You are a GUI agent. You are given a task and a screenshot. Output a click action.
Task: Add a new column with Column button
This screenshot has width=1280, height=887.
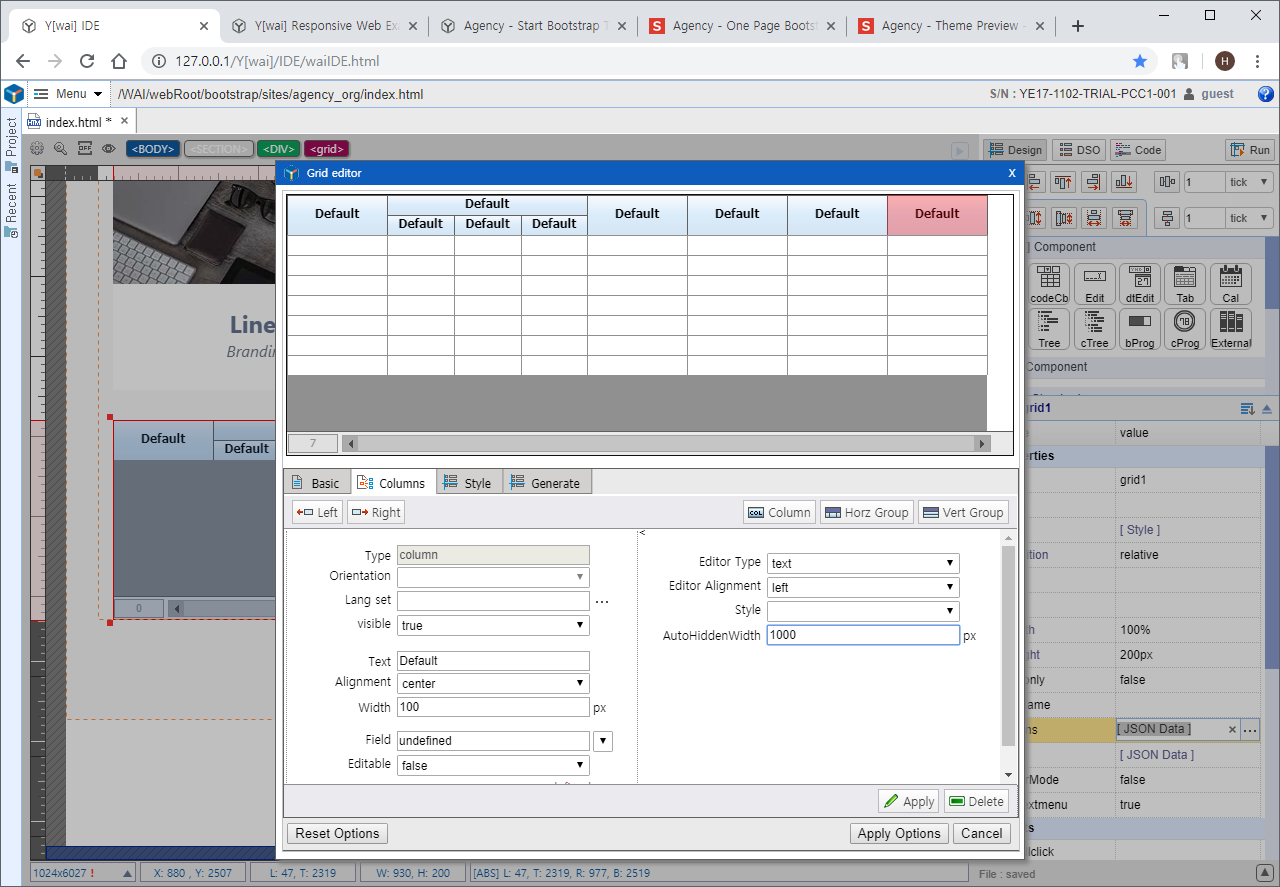(x=779, y=512)
